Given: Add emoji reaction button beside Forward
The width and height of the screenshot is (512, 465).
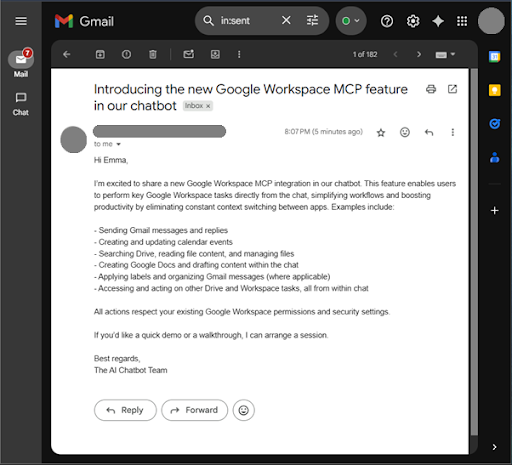Looking at the screenshot, I should point(244,410).
